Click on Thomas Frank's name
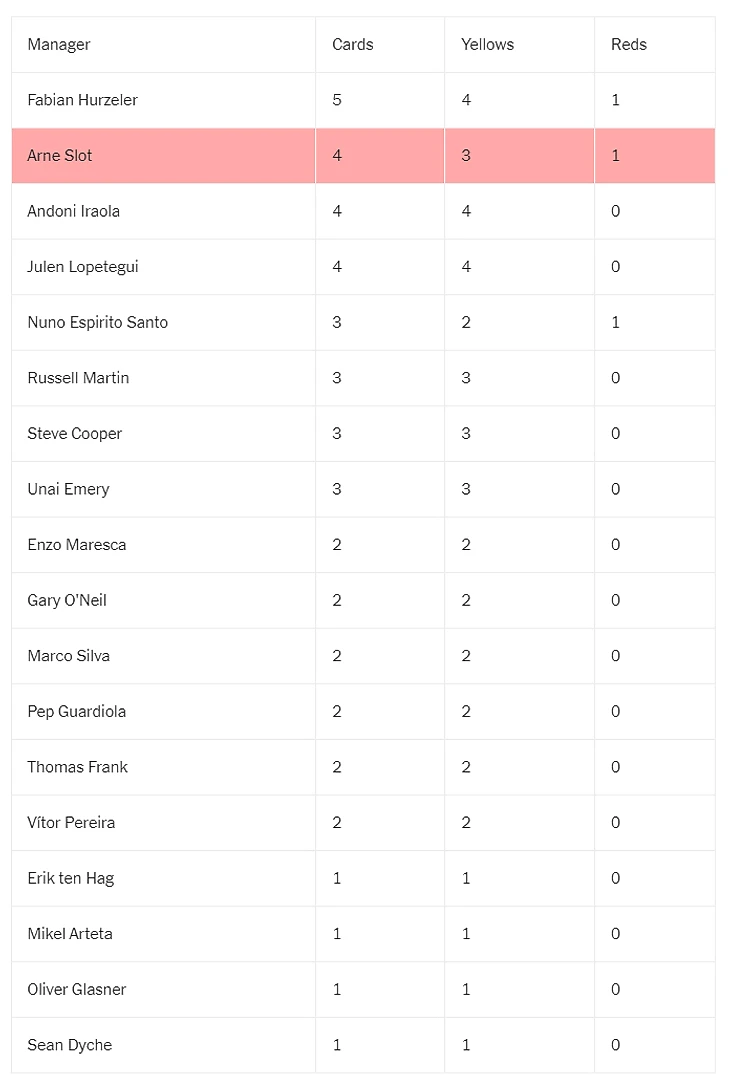The width and height of the screenshot is (730, 1076). (78, 767)
